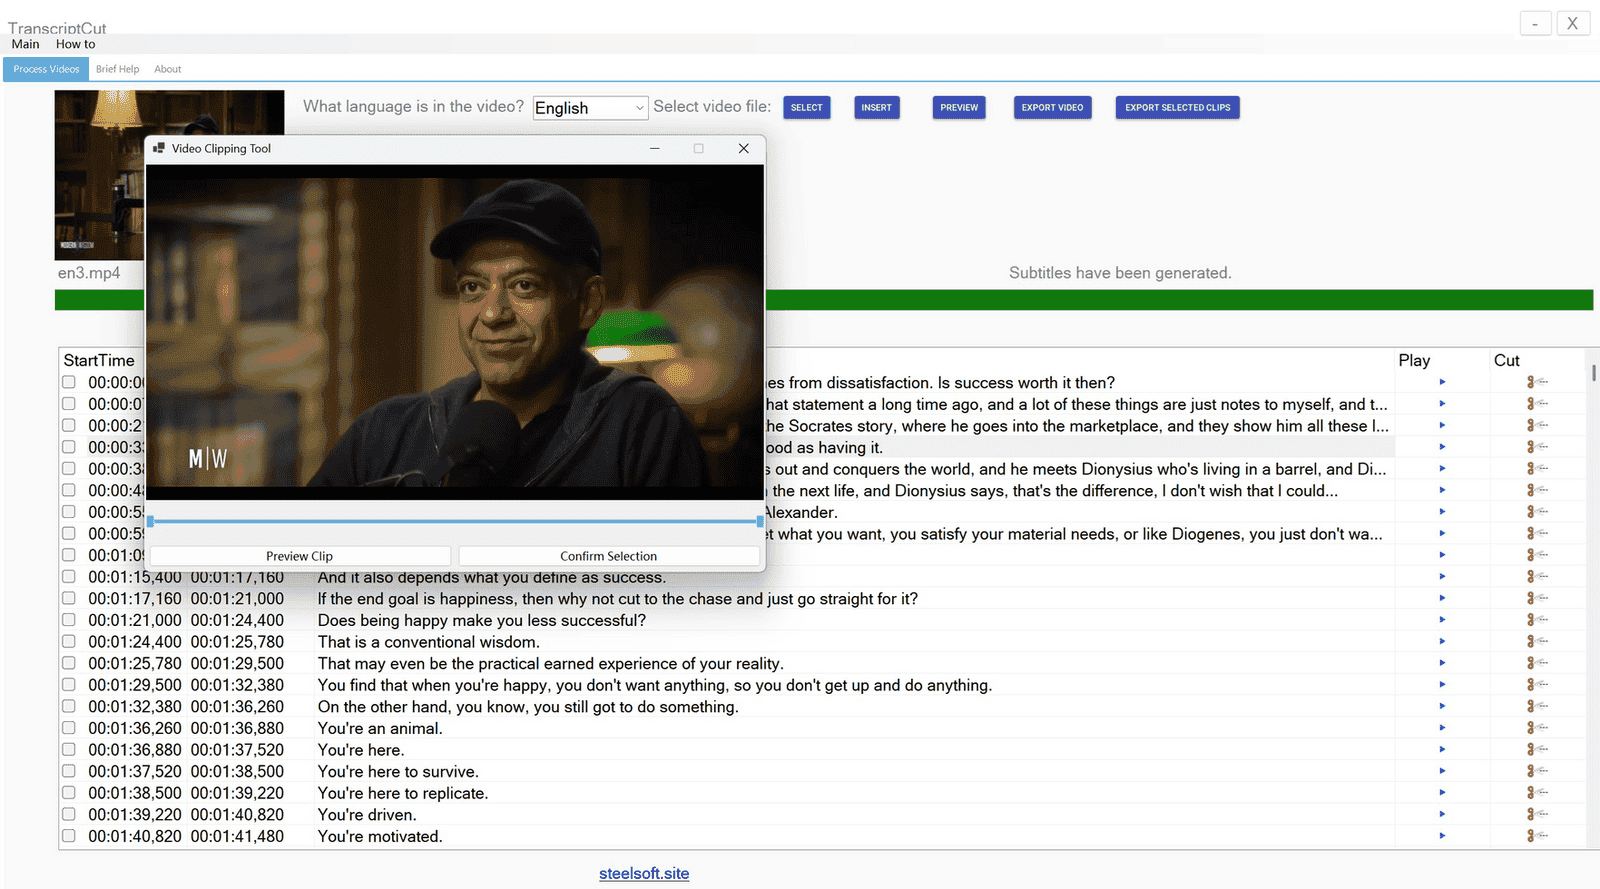Click Confirm Selection in clipping tool
The image size is (1600, 889).
tap(608, 556)
